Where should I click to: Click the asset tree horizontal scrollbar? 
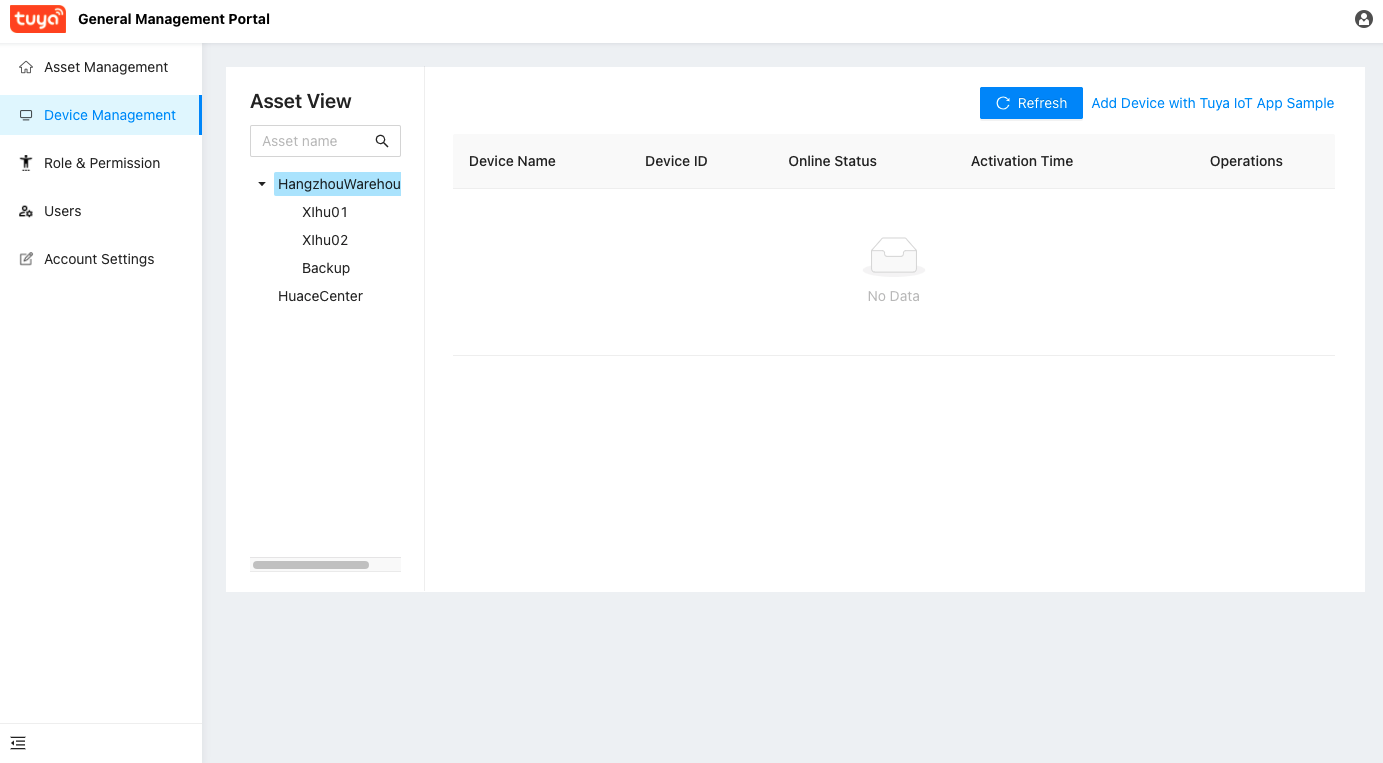[x=311, y=565]
